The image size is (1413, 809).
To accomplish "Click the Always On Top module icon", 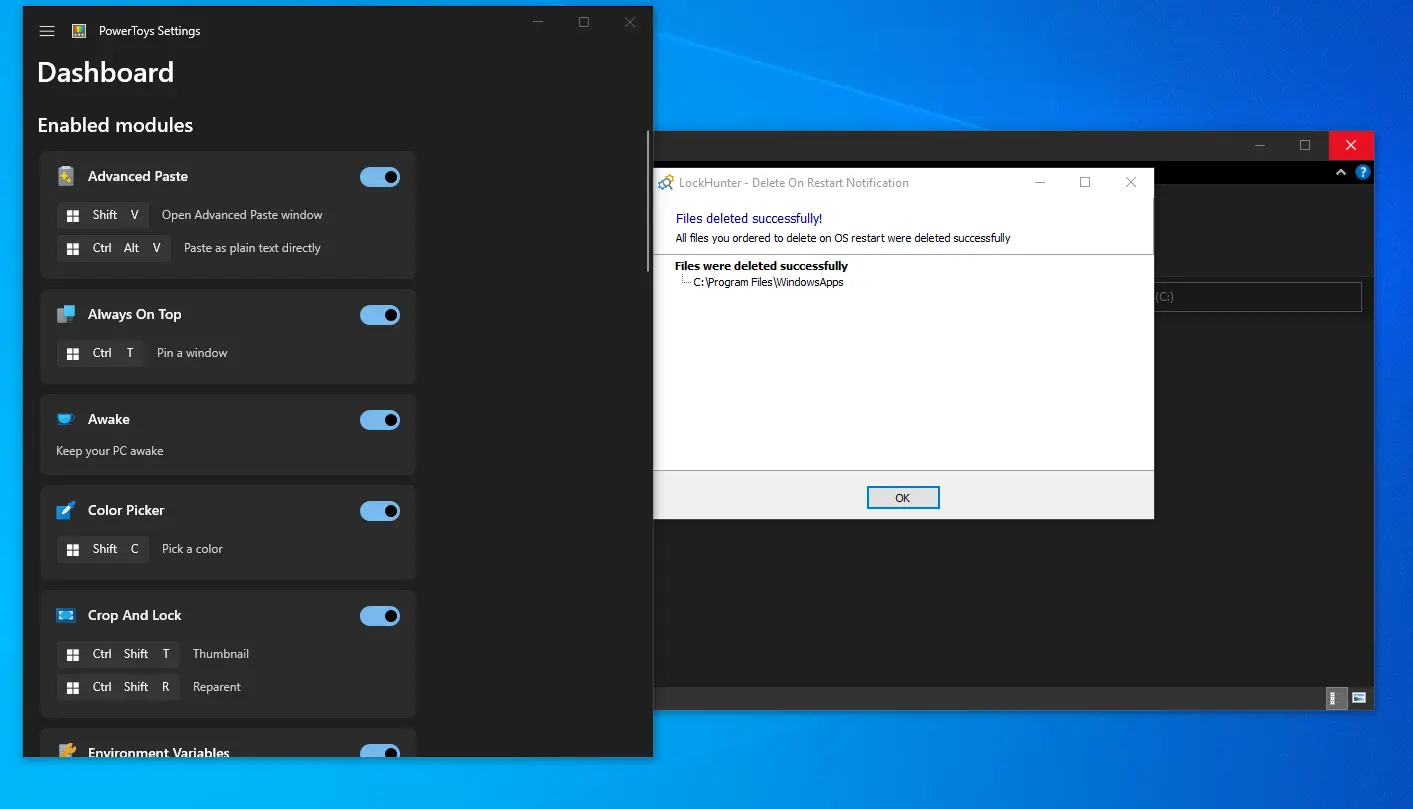I will click(x=66, y=314).
